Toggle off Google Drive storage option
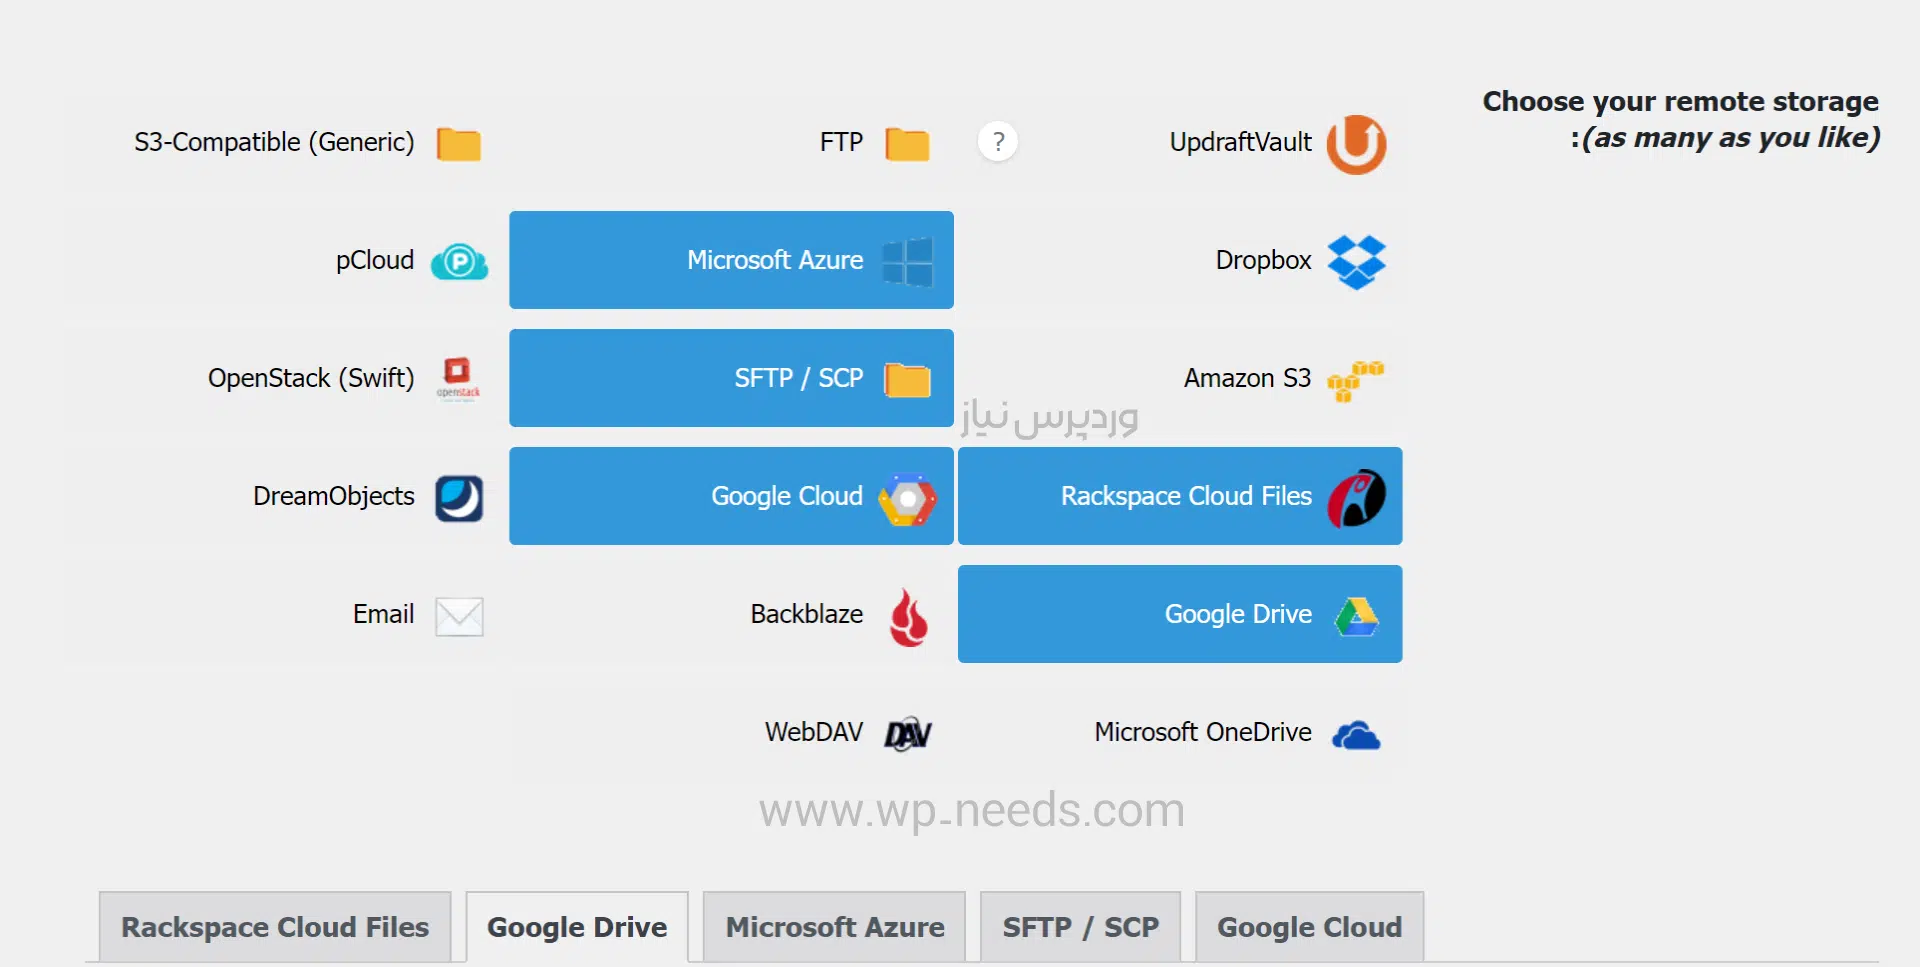 point(1180,614)
